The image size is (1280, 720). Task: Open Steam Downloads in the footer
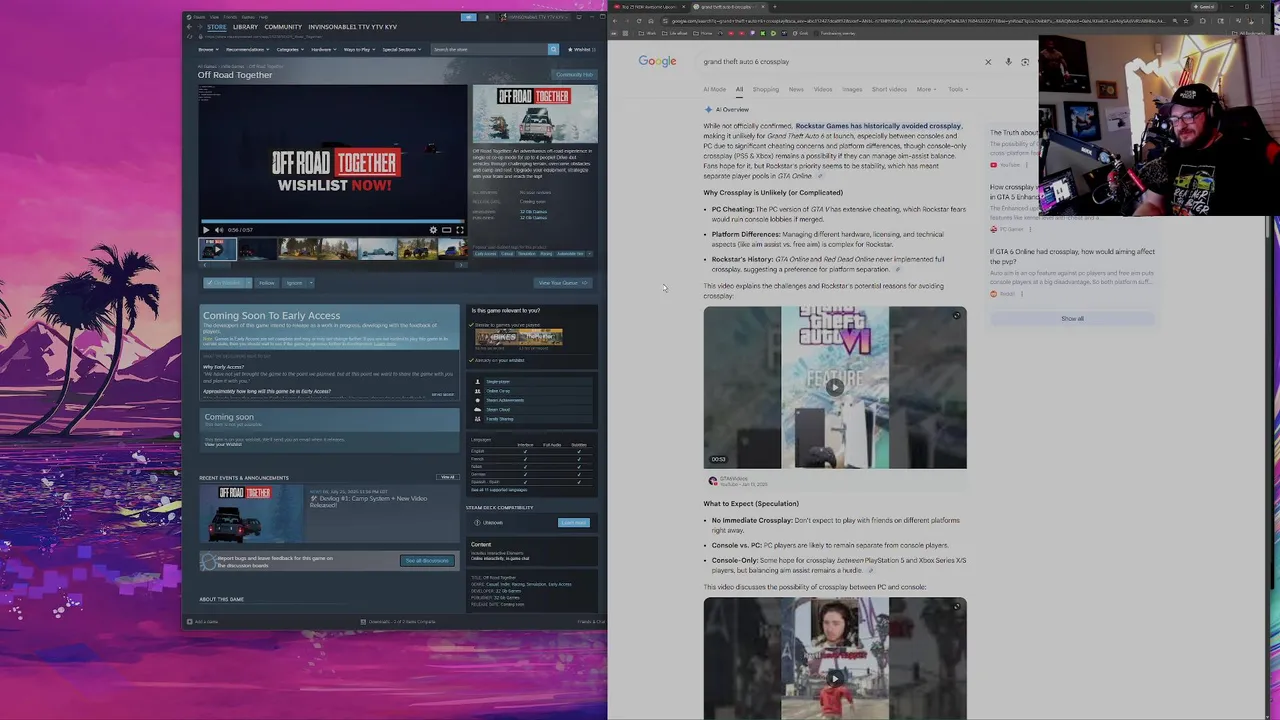coord(399,622)
